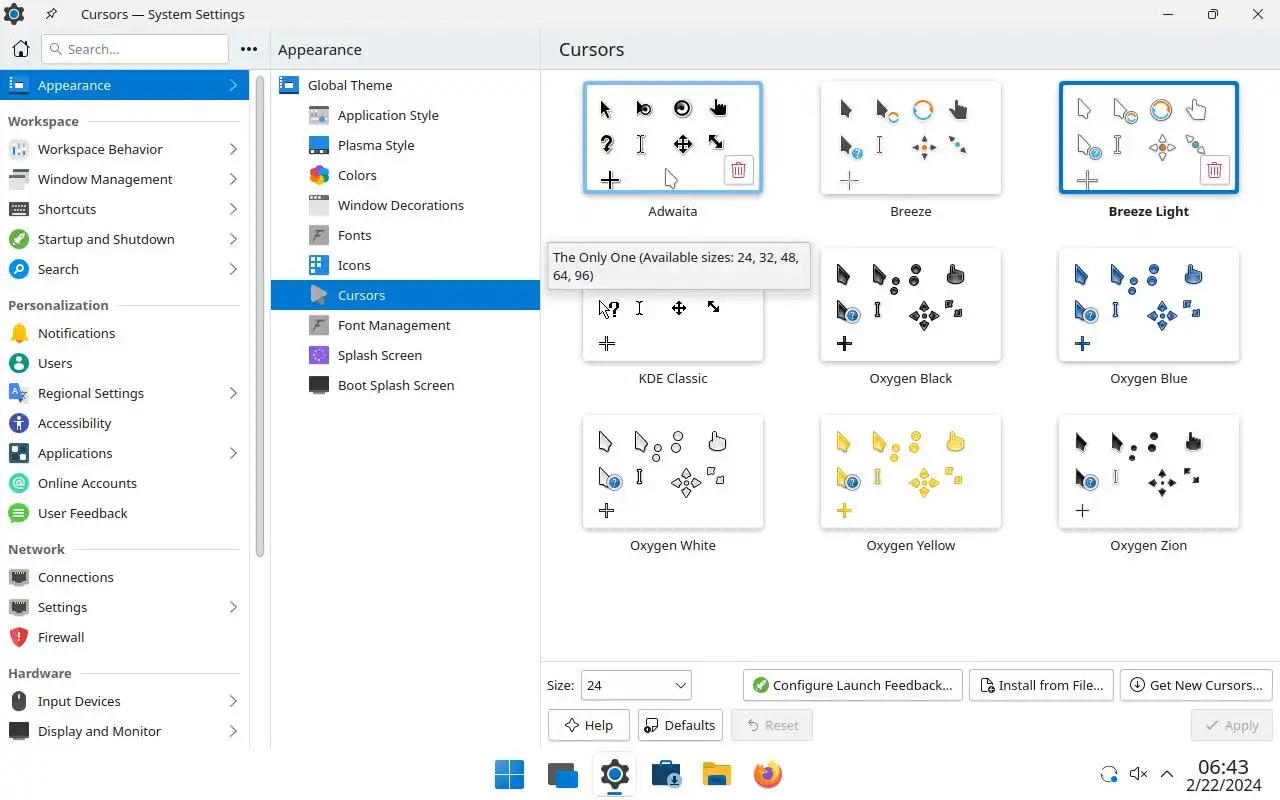Open the file manager from taskbar

[716, 774]
